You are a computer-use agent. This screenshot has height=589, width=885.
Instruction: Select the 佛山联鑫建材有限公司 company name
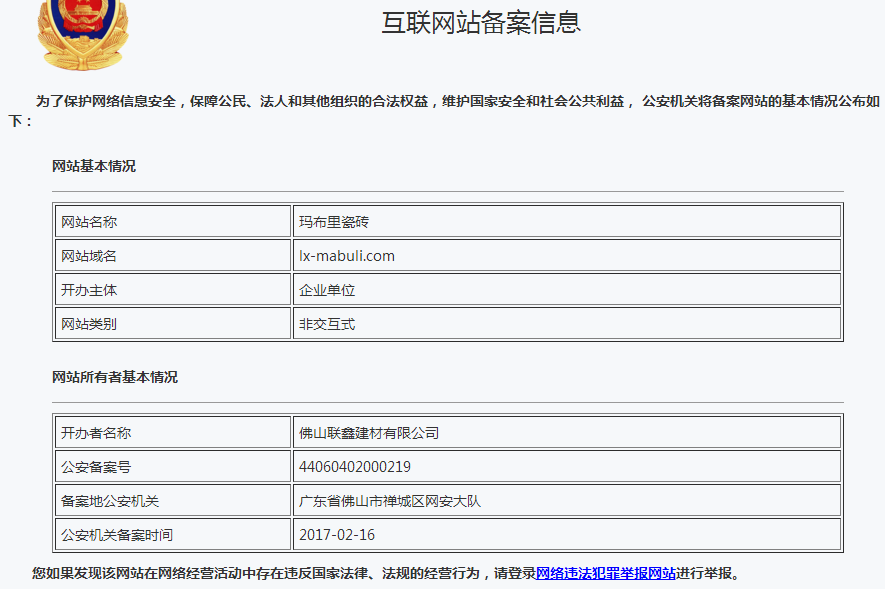(x=369, y=433)
